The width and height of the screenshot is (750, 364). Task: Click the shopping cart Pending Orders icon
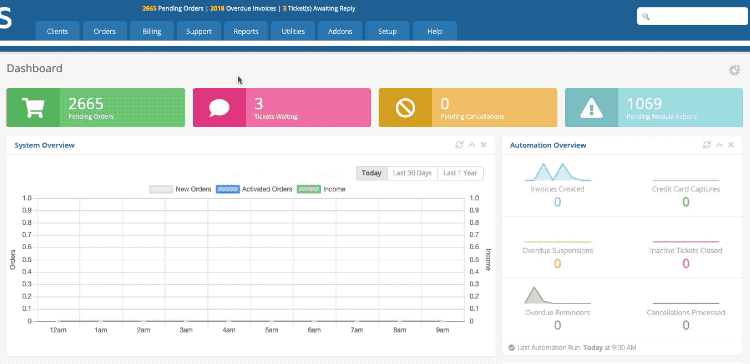pyautogui.click(x=33, y=108)
